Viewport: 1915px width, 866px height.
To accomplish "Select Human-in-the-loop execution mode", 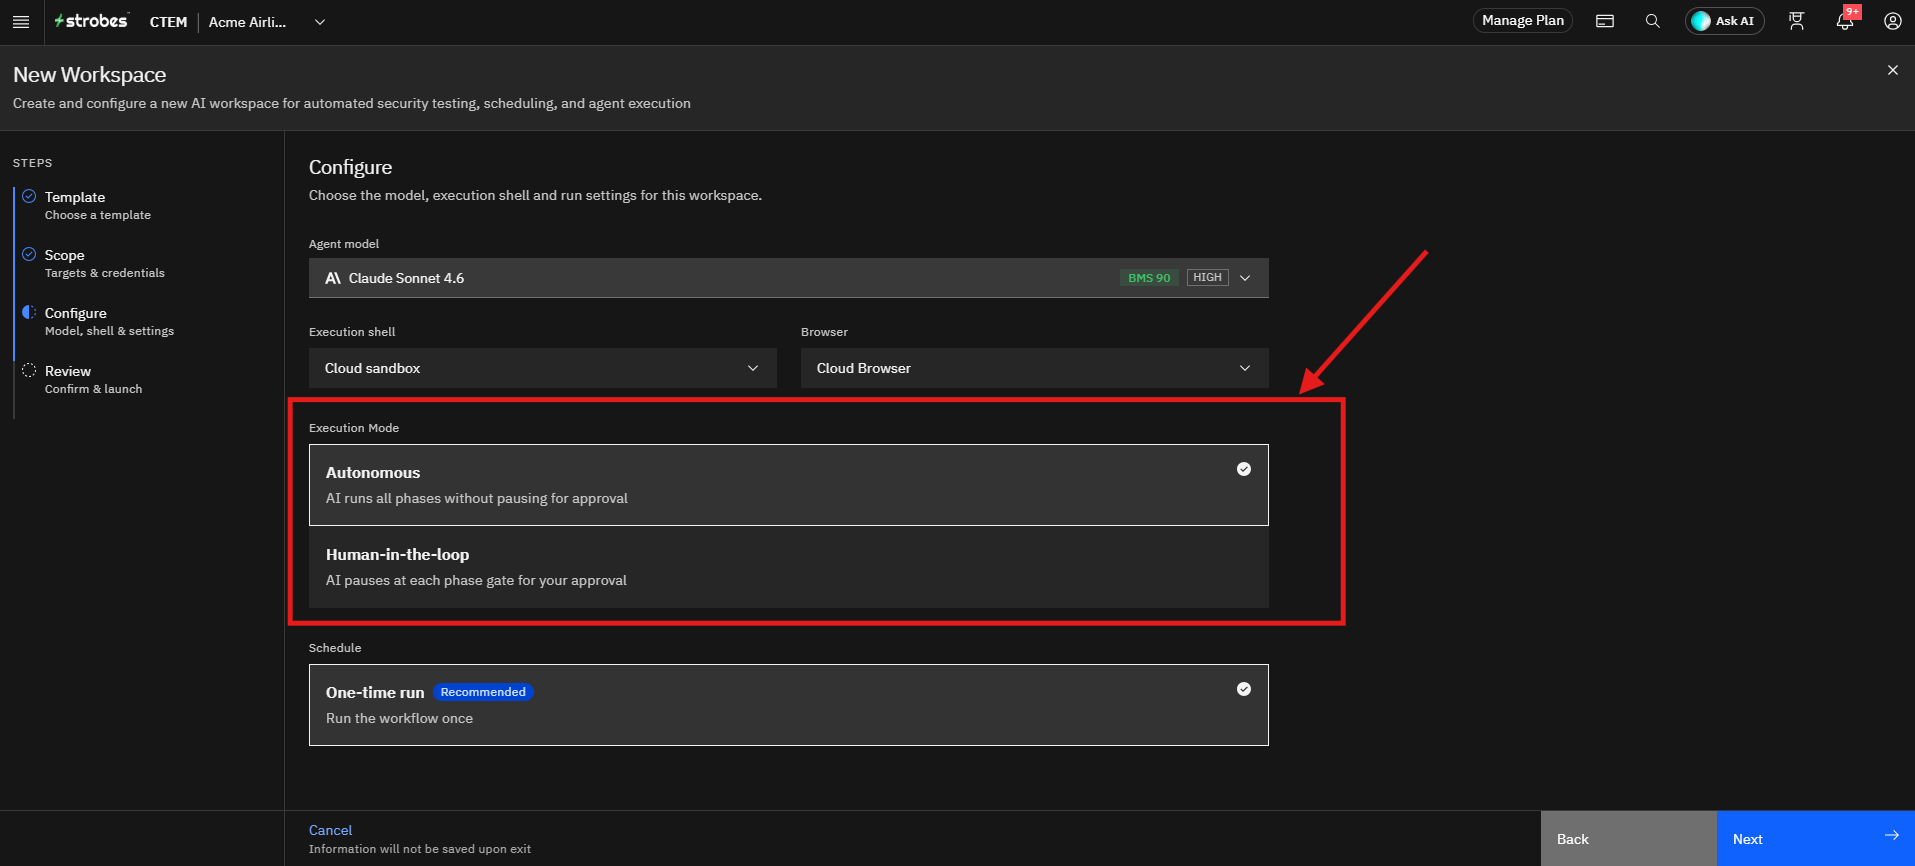I will pos(788,567).
